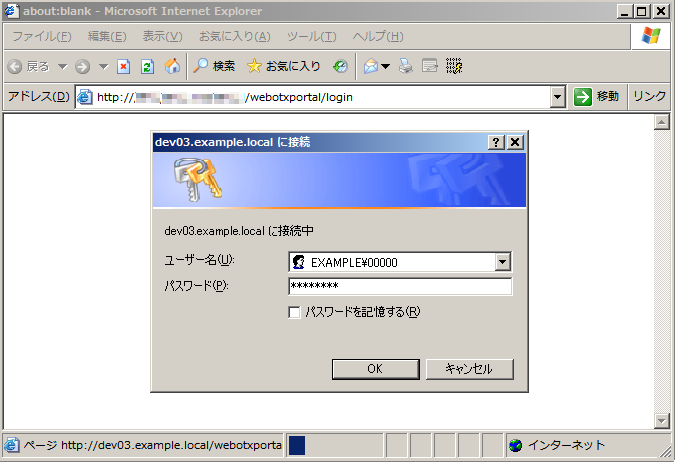Click the パスワード password field
The width and height of the screenshot is (675, 462).
400,286
